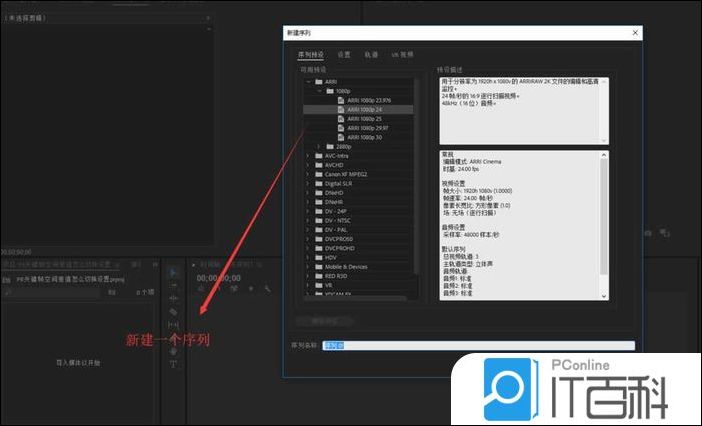
Task: Click the folder icon next to AVCHD
Action: 319,165
